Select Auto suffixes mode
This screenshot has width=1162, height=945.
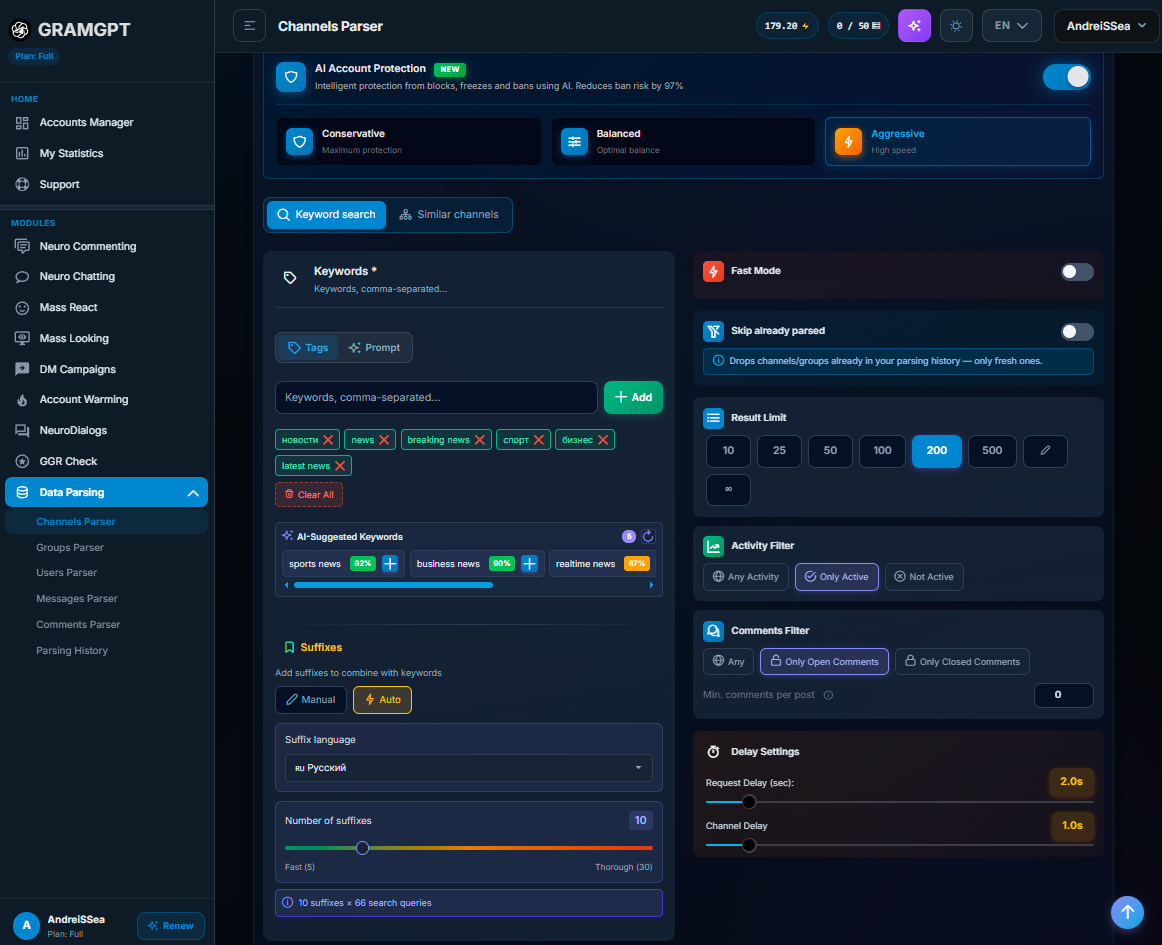382,700
